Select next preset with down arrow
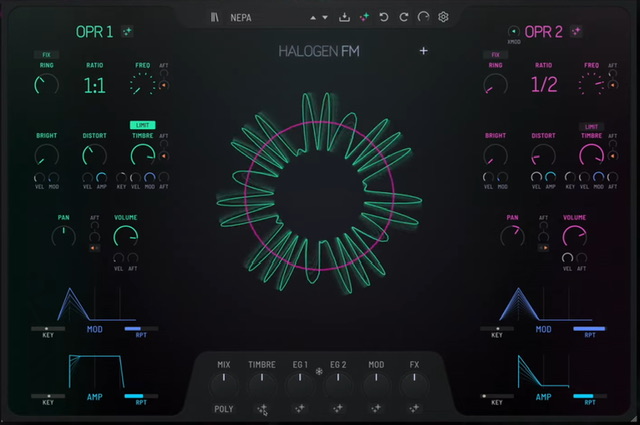The image size is (640, 425). click(325, 18)
